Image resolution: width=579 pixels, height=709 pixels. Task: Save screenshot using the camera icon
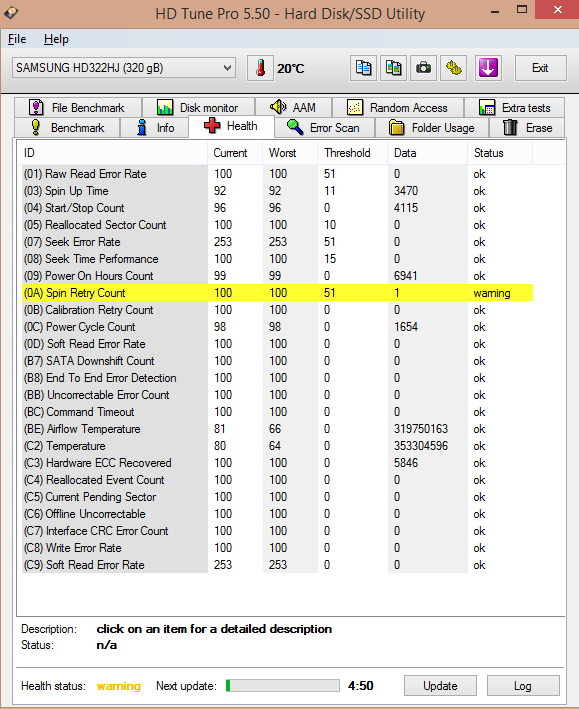tap(423, 68)
